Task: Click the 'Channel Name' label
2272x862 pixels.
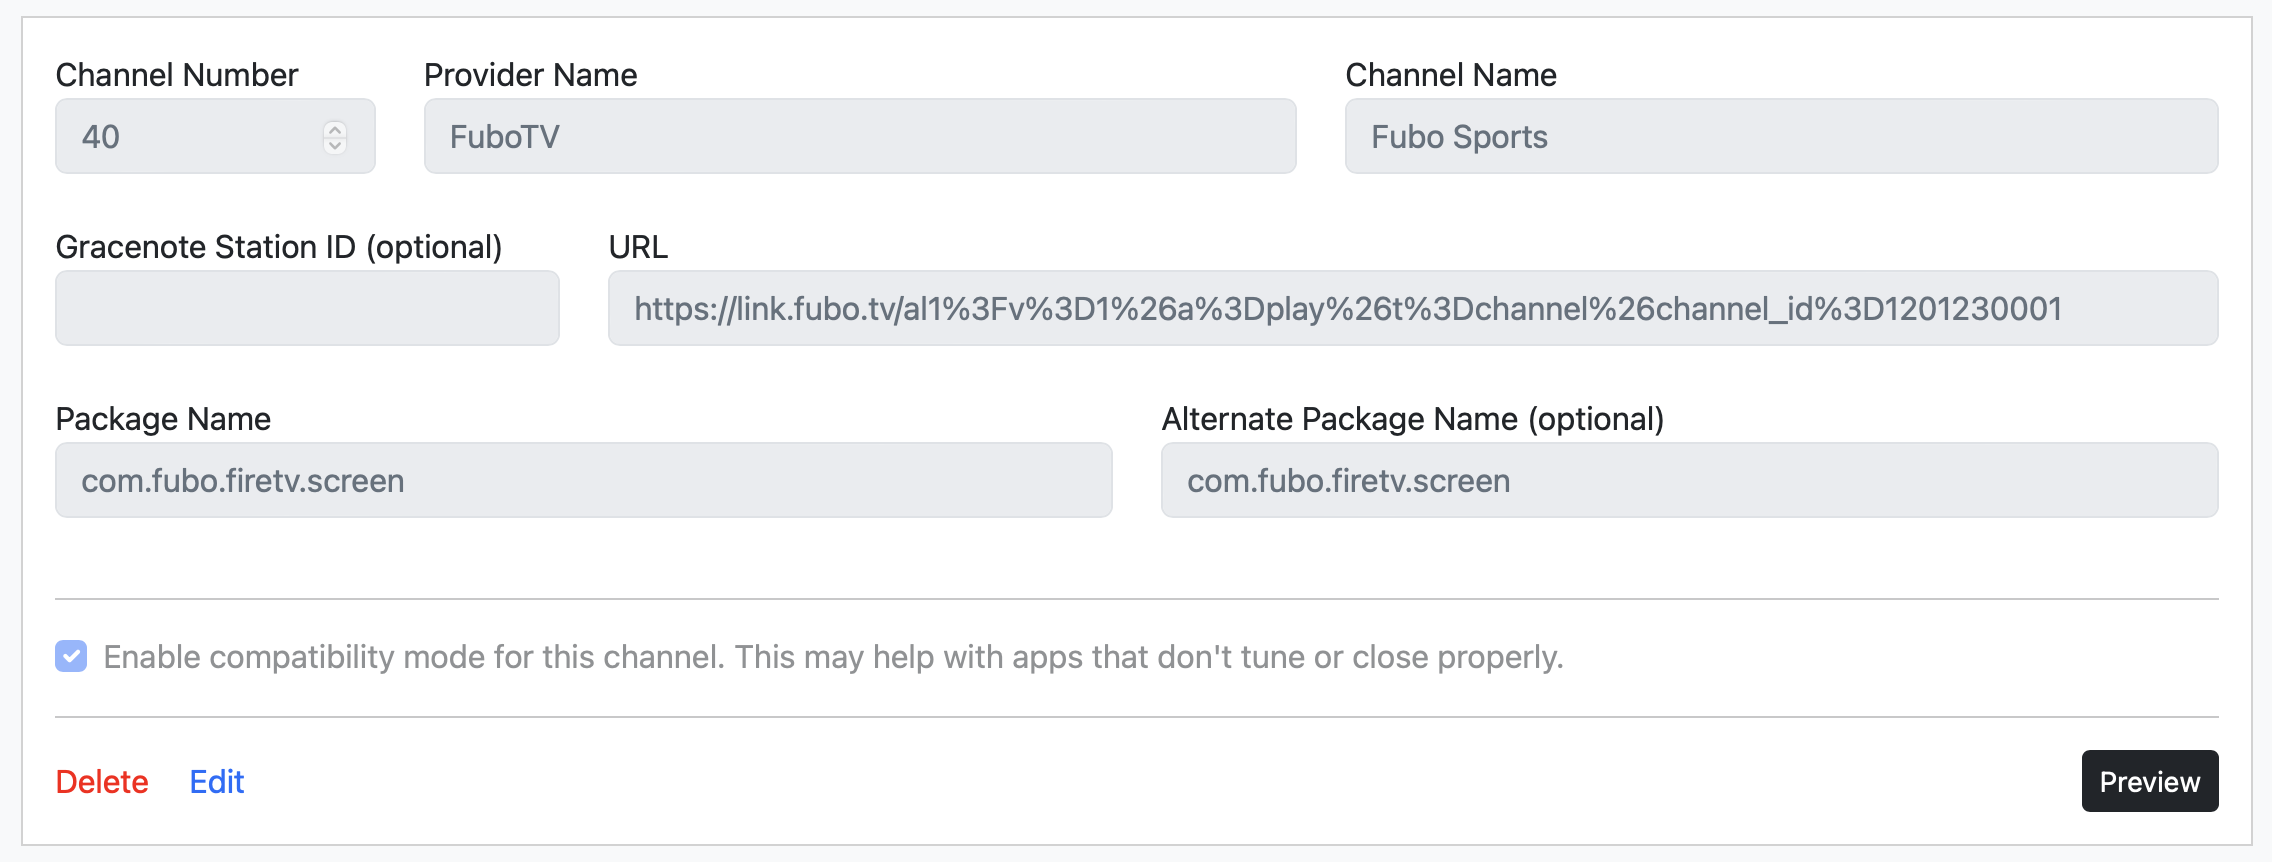Action: (x=1450, y=75)
